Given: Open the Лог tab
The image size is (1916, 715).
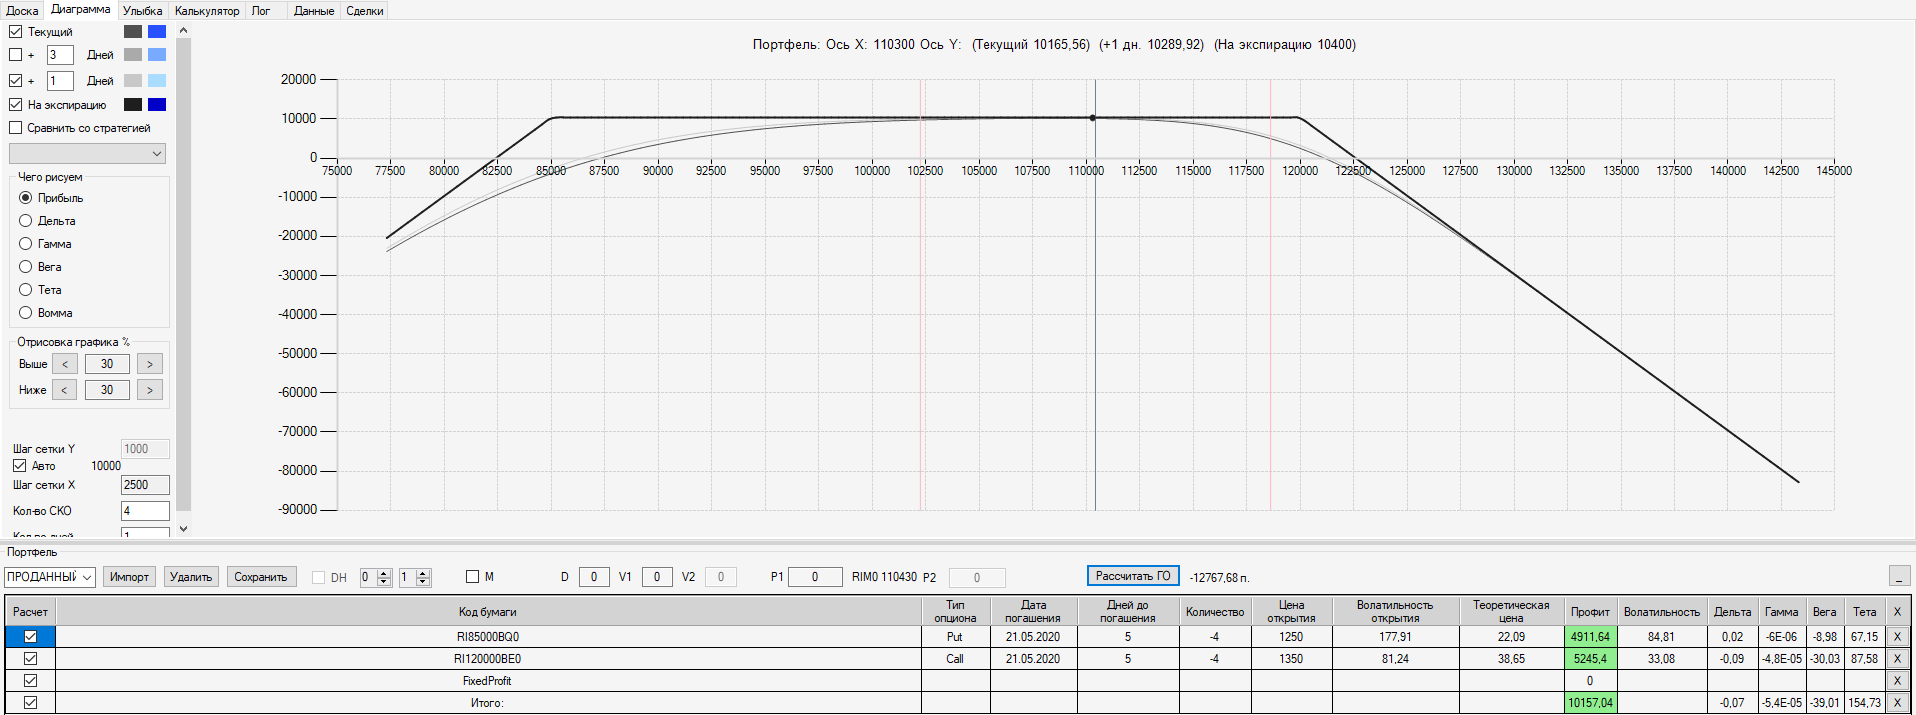Looking at the screenshot, I should pos(261,11).
